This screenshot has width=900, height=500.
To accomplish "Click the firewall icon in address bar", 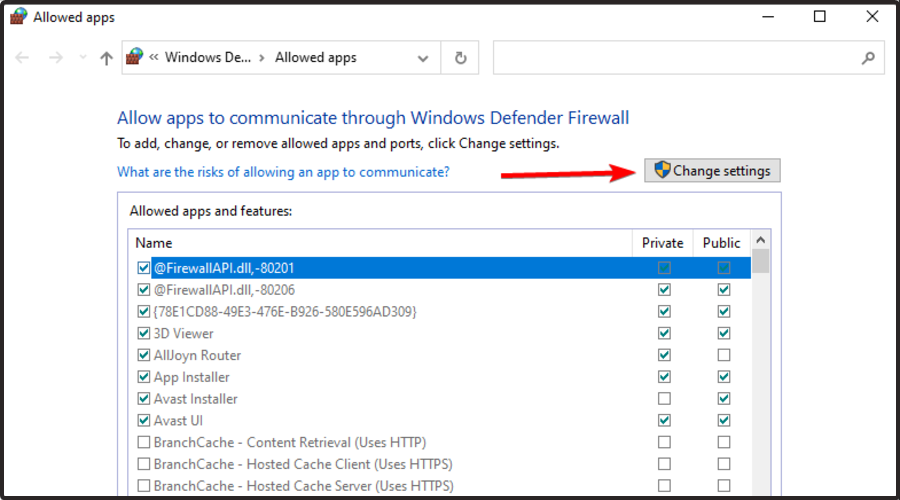I will (135, 58).
